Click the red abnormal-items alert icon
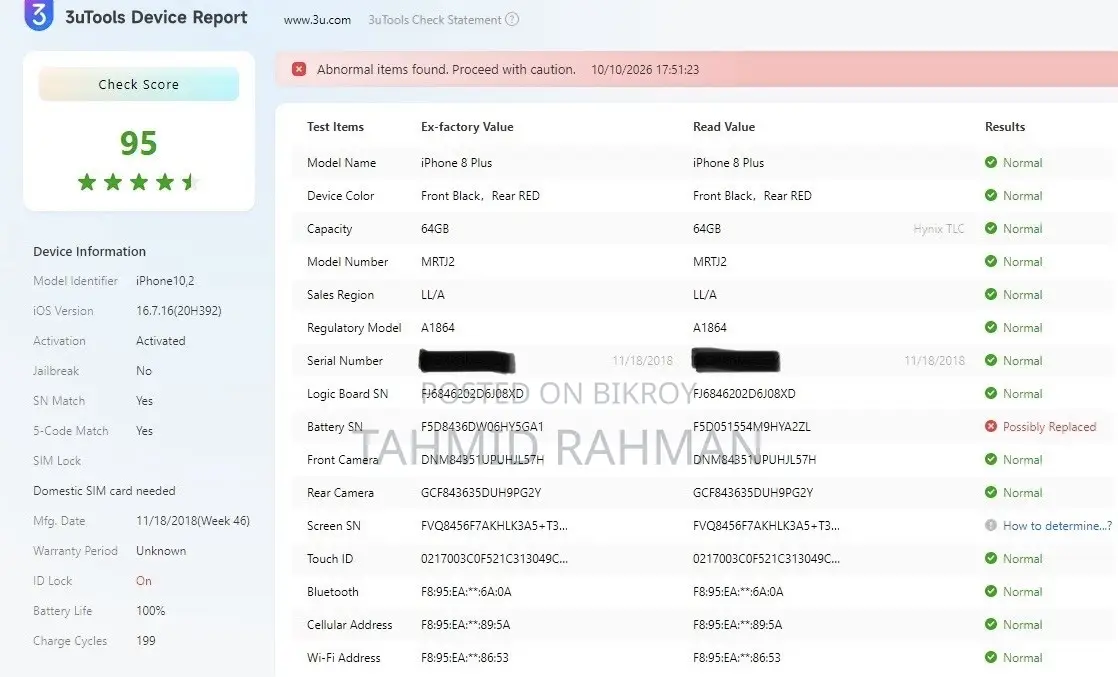This screenshot has height=677, width=1118. 299,69
